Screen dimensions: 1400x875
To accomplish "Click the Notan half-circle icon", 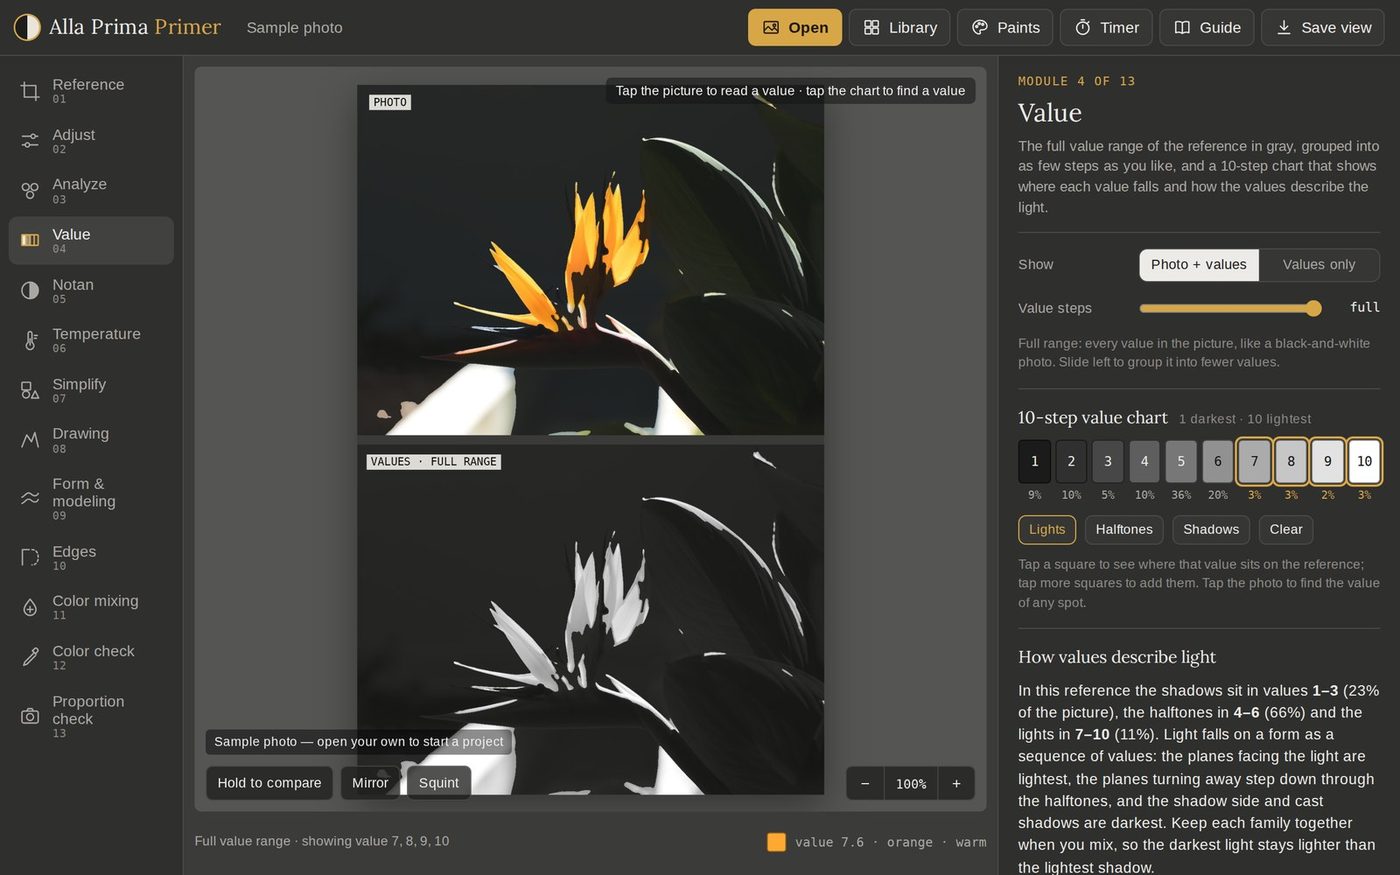I will pyautogui.click(x=30, y=290).
